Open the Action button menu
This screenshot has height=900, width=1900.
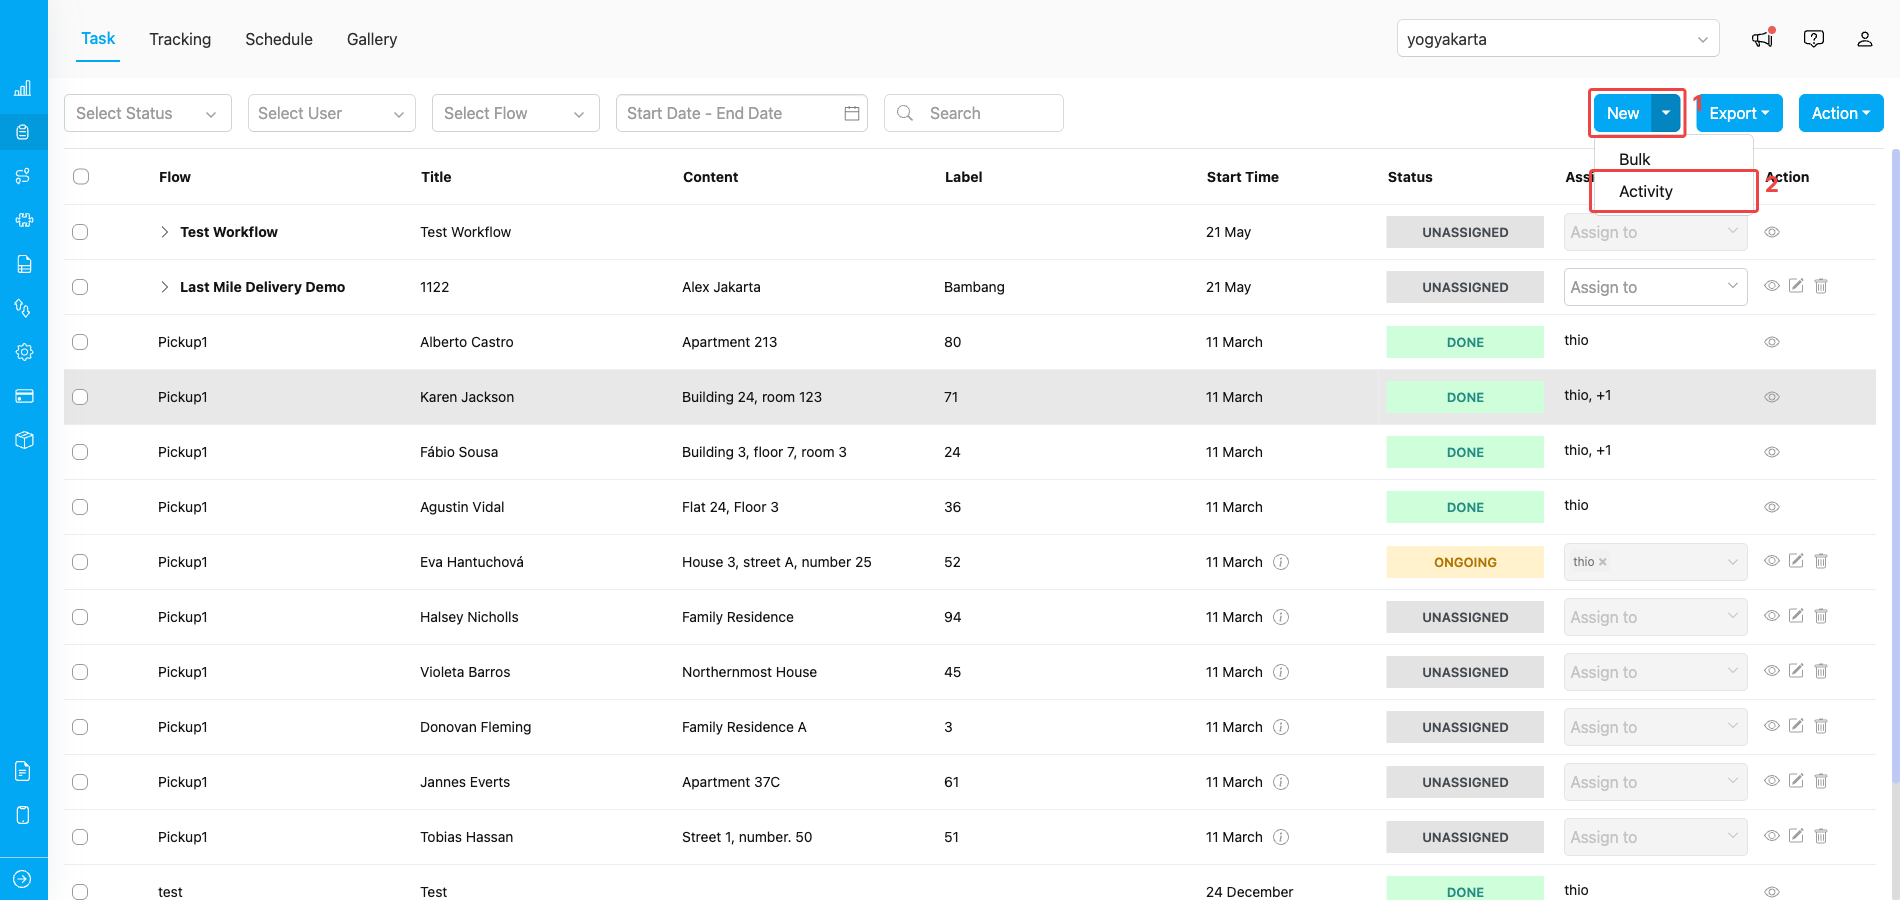pos(1841,113)
